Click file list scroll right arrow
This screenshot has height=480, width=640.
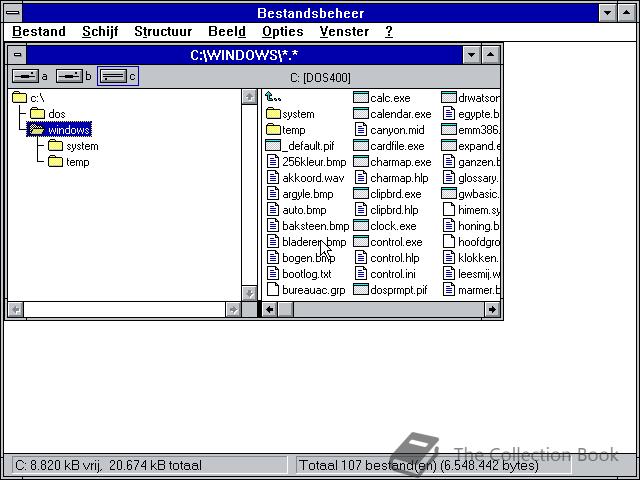tap(492, 310)
